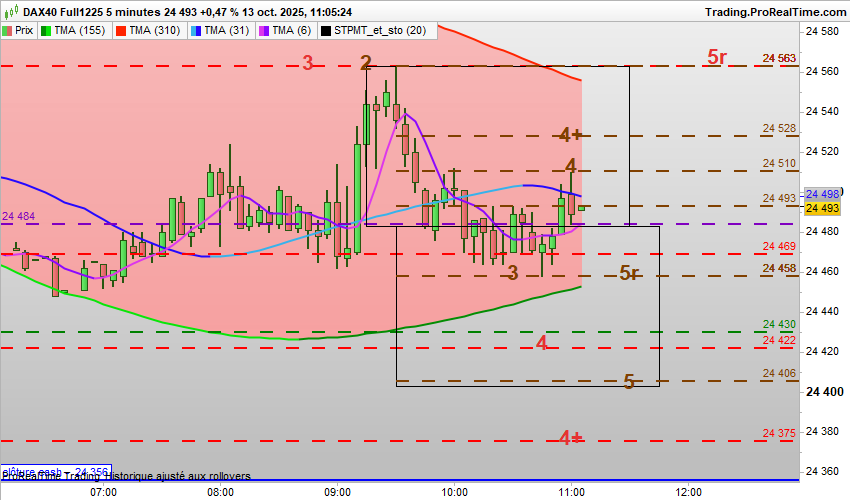The width and height of the screenshot is (850, 500).
Task: Click the red 24 469 level label
Action: tap(779, 247)
